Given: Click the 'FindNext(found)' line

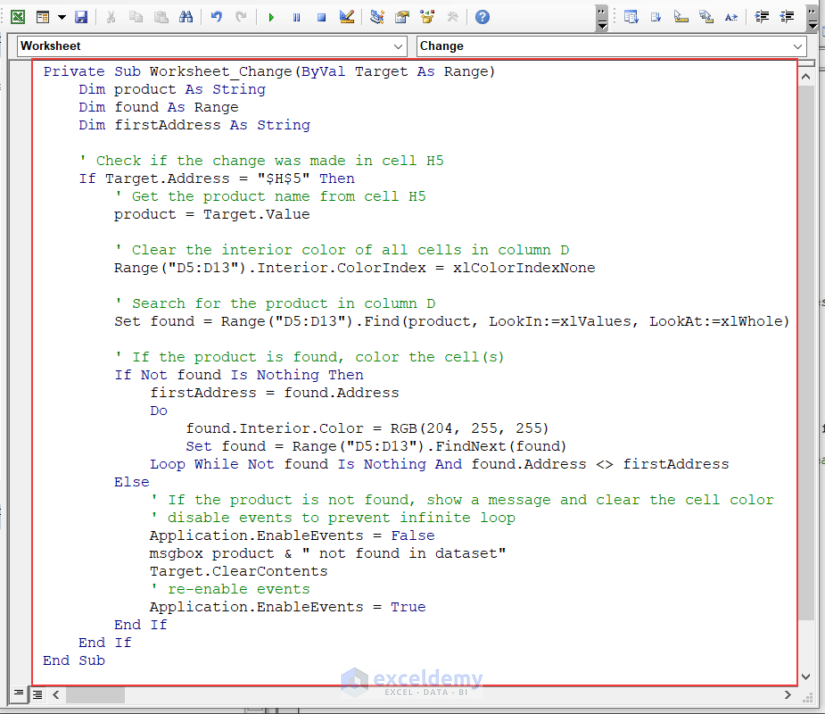Looking at the screenshot, I should pyautogui.click(x=376, y=447).
